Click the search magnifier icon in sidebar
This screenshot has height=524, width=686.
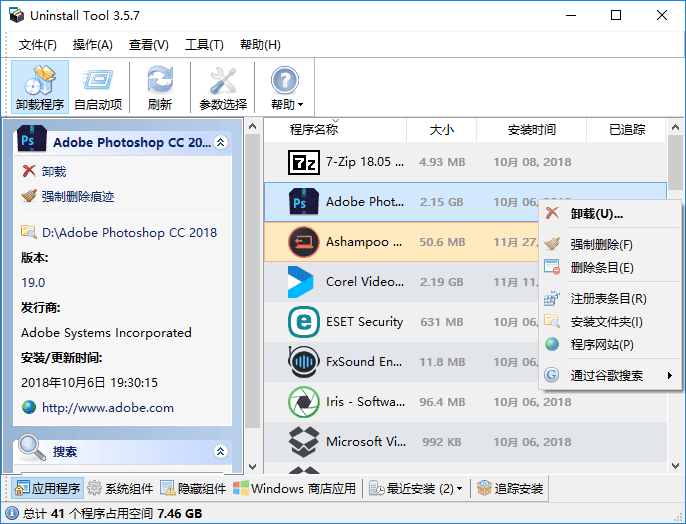[x=32, y=447]
